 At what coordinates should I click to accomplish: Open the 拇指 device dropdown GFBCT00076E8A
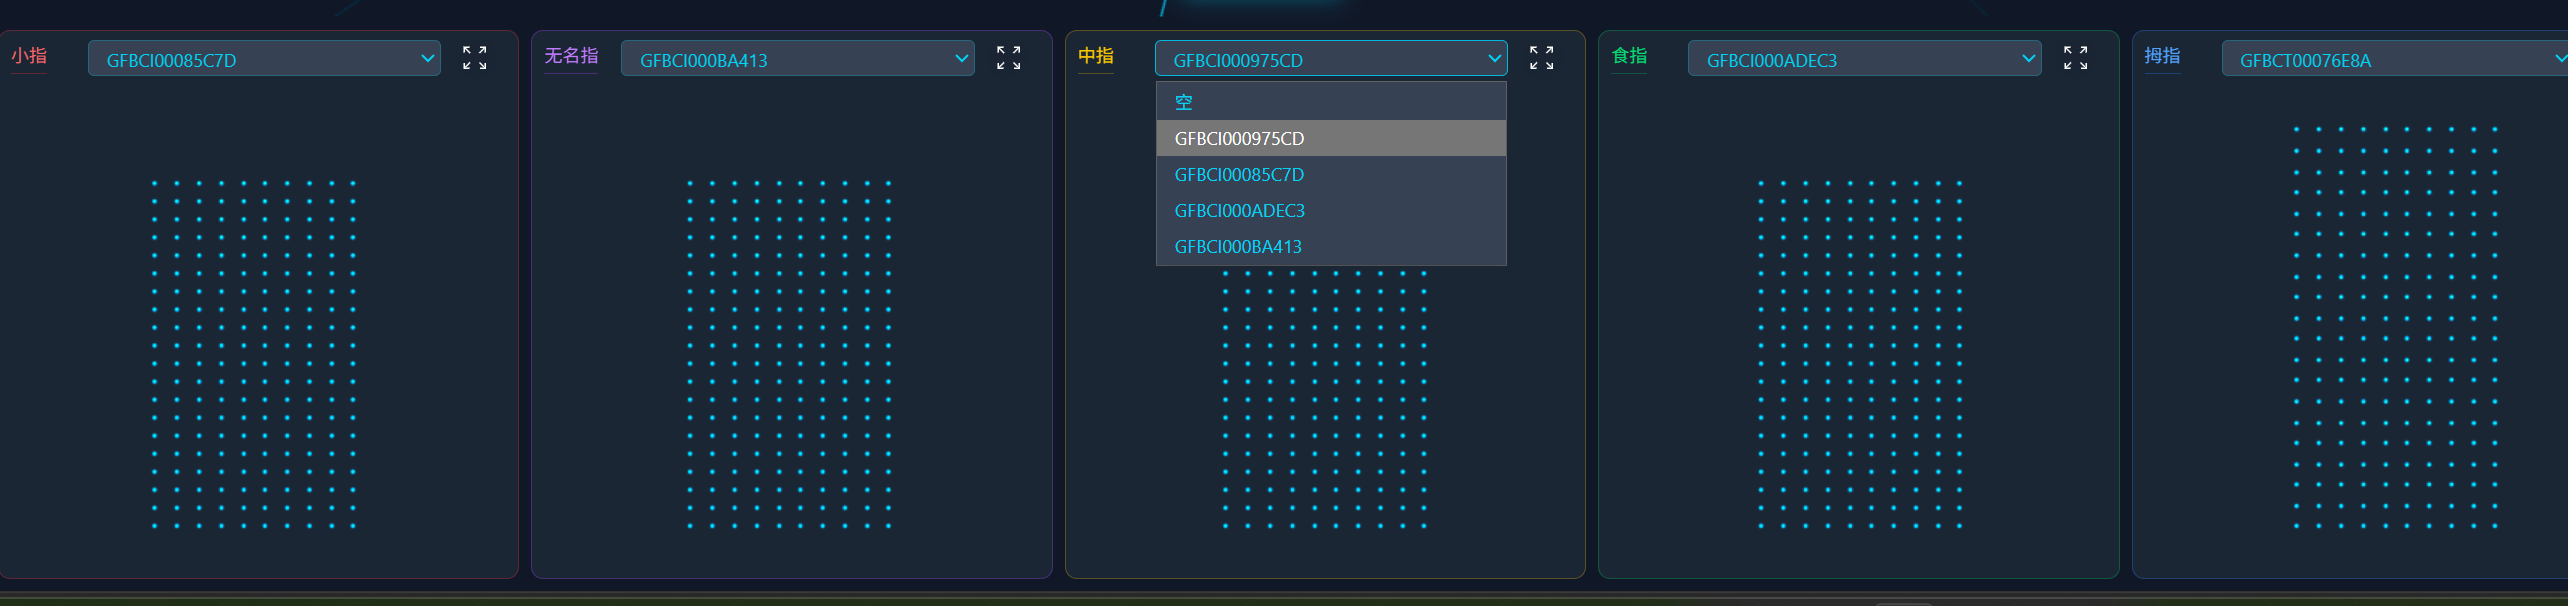[x=2390, y=59]
